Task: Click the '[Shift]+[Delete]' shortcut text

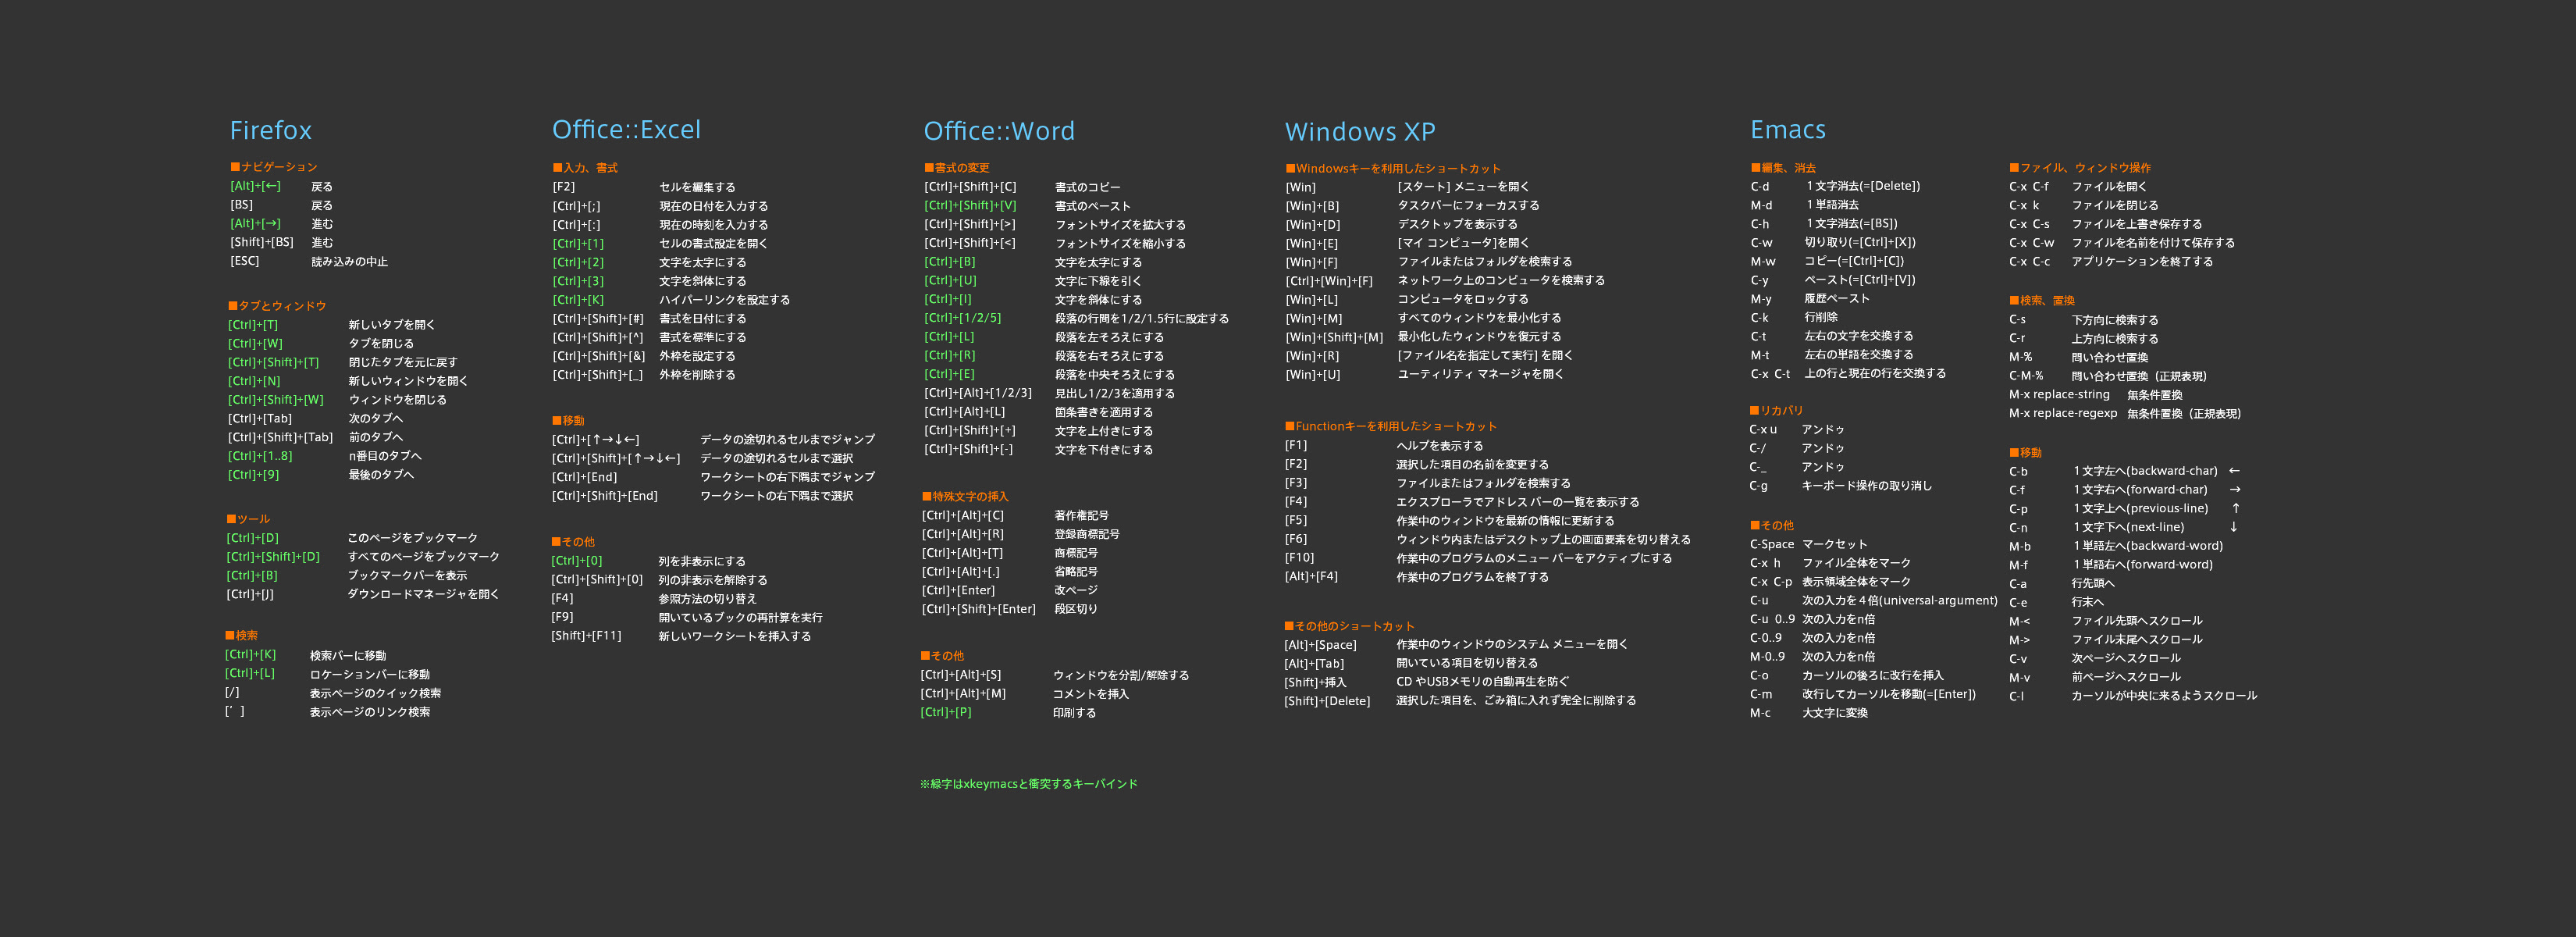Action: 1327,701
